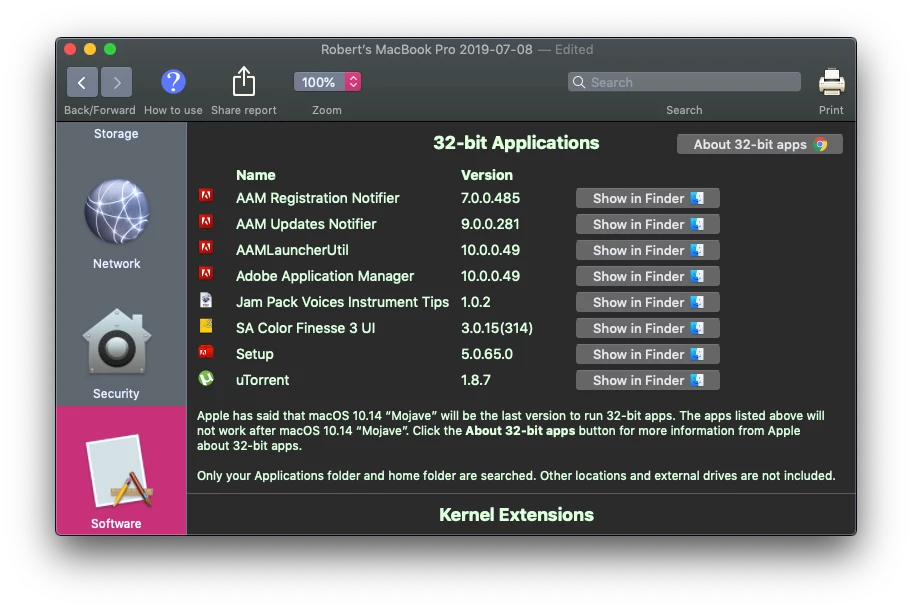Select the AAM Updates Notifier name
Screen dimensions: 912x609
(306, 224)
